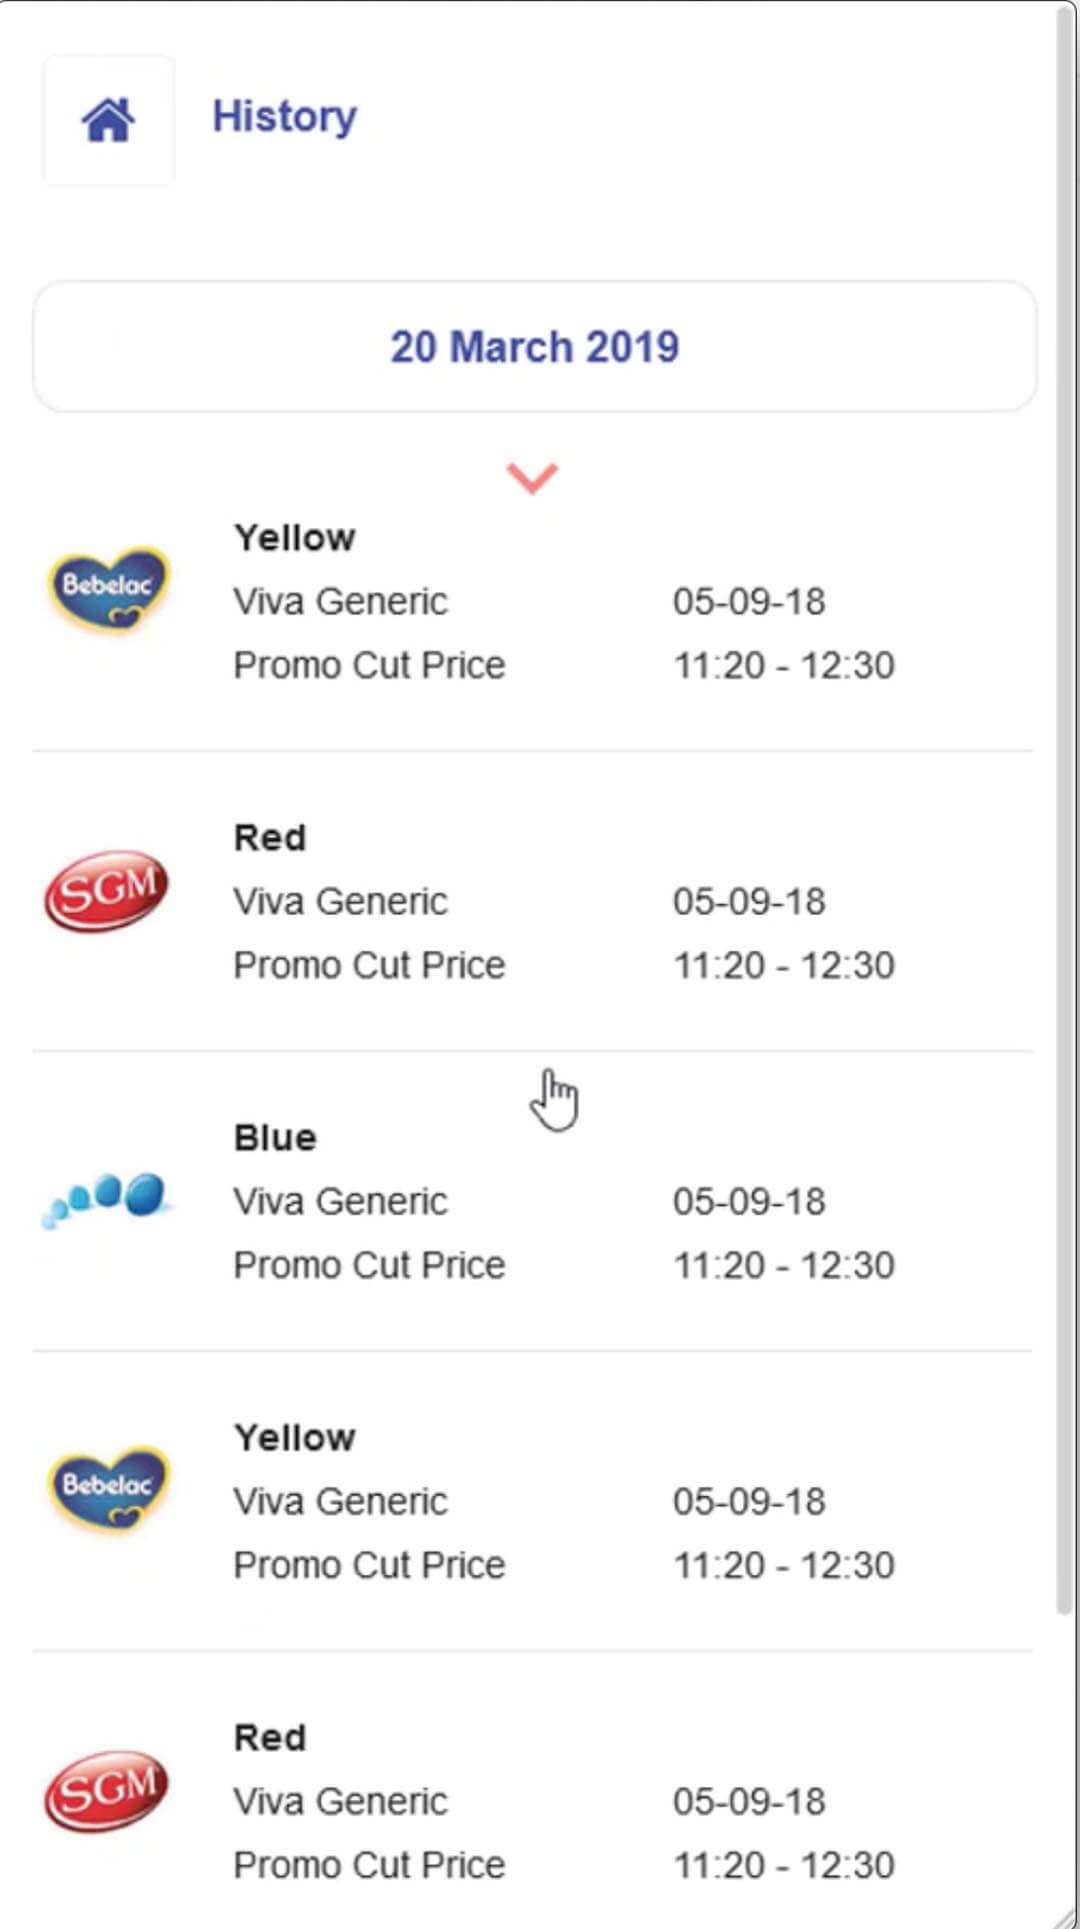Click the second Bebelac logo icon
The width and height of the screenshot is (1080, 1929).
click(x=108, y=1490)
